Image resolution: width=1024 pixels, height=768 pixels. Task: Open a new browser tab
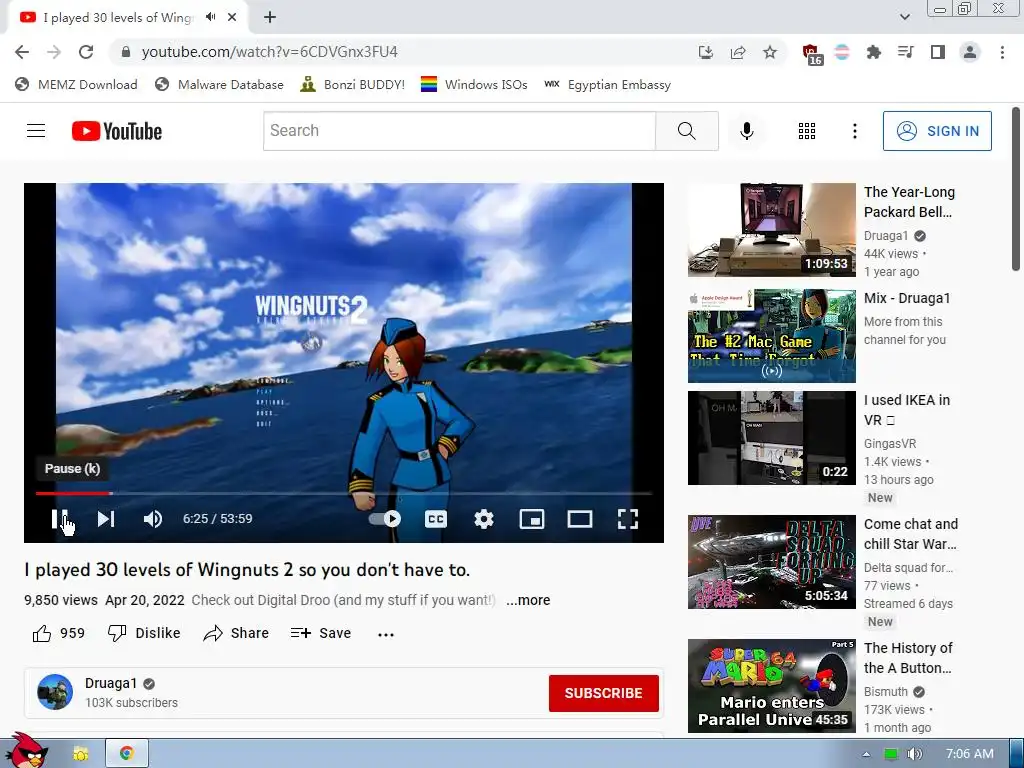[x=270, y=18]
